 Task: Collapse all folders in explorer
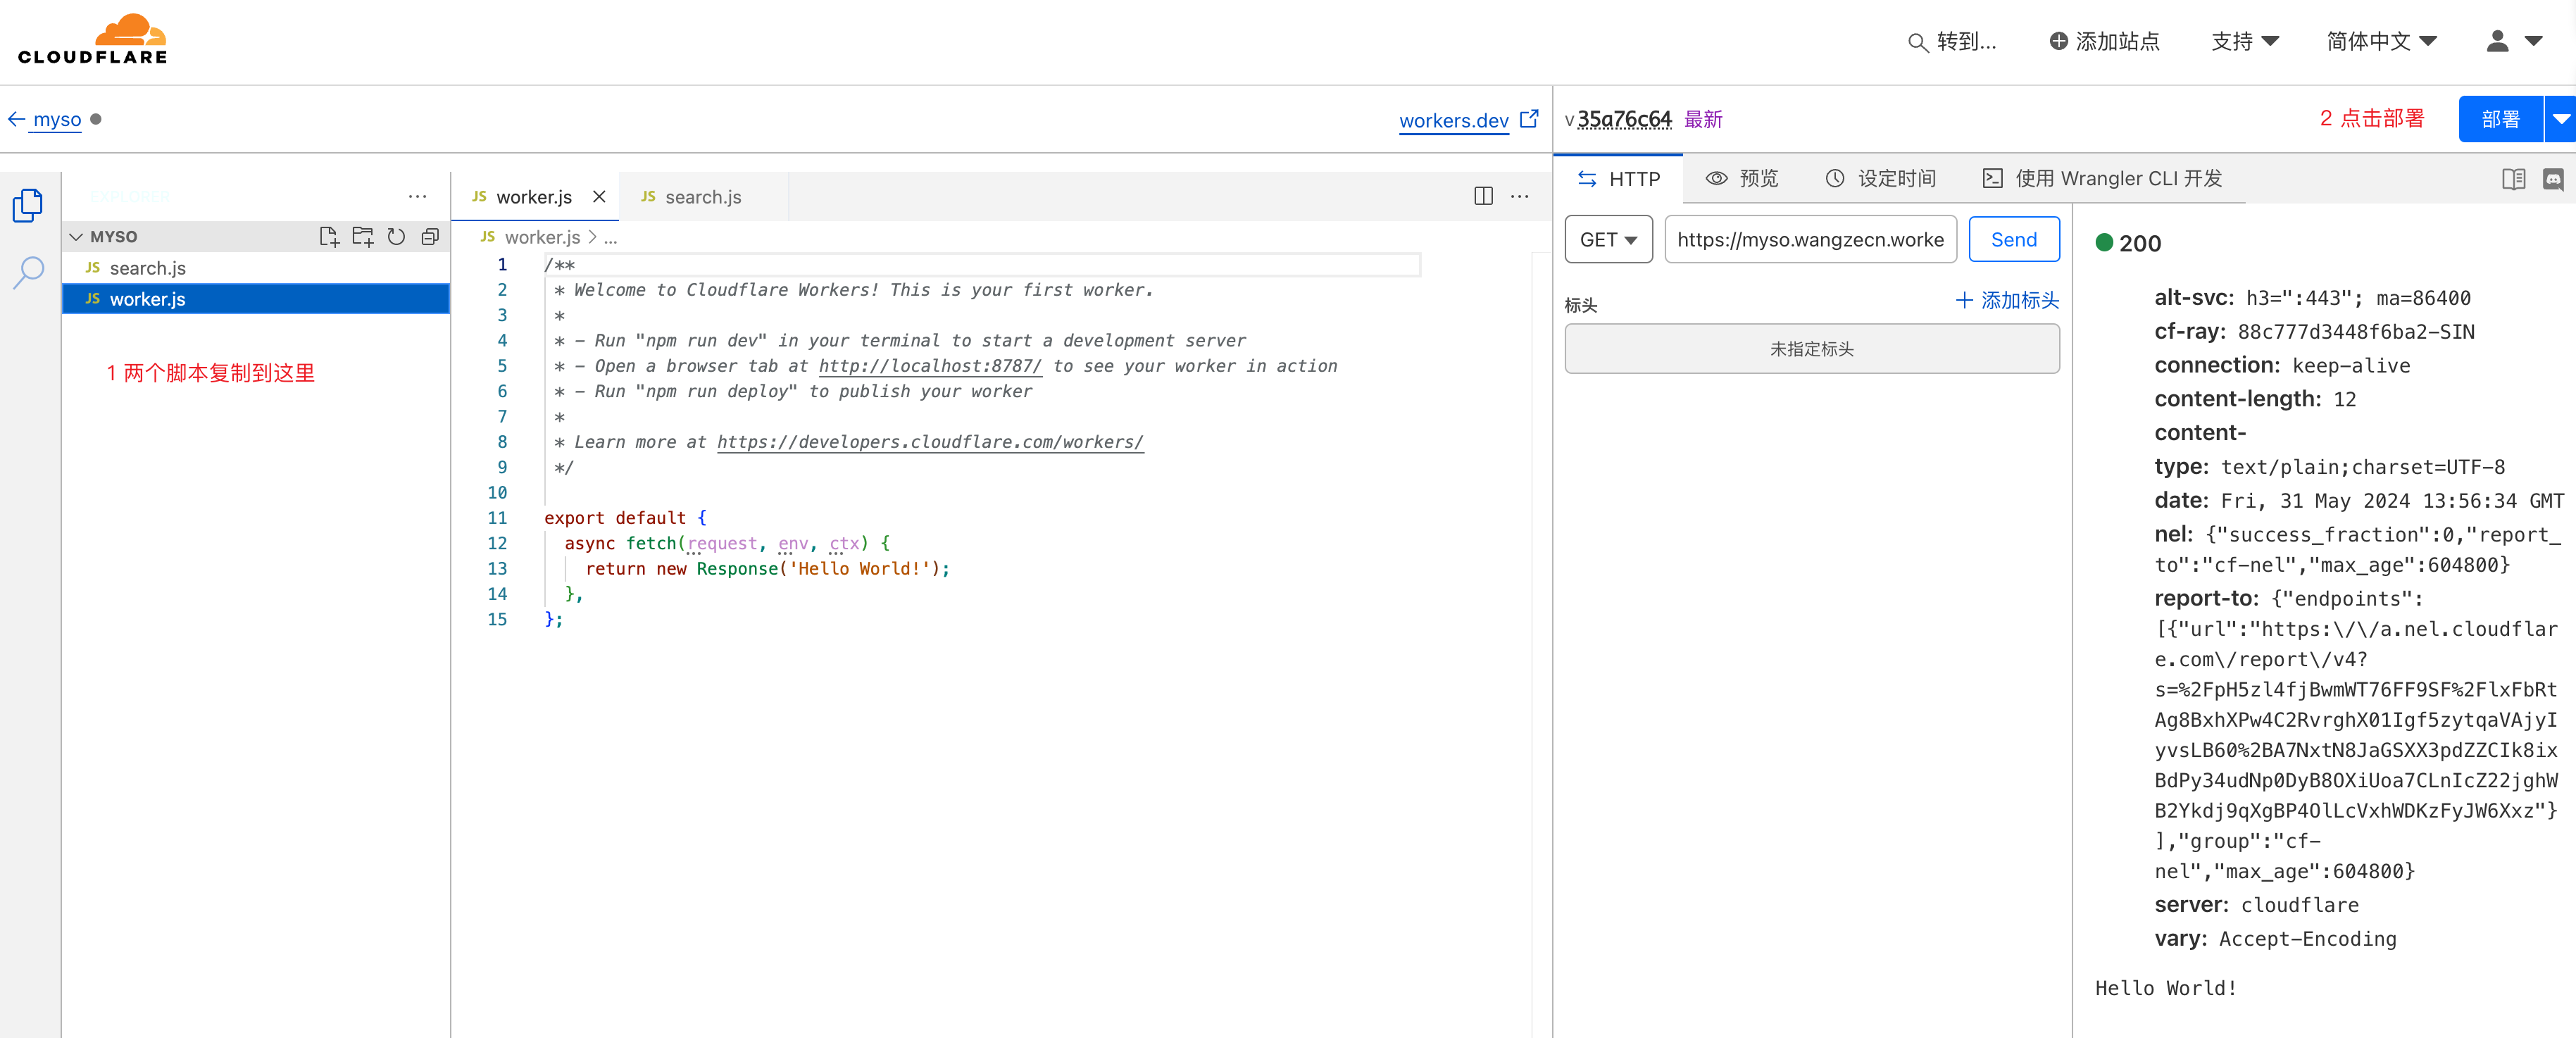click(x=430, y=237)
